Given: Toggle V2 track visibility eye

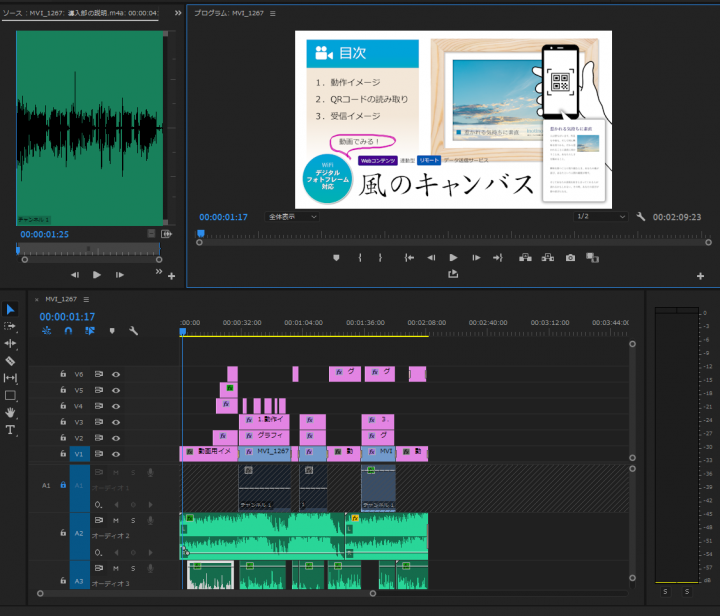Looking at the screenshot, I should pyautogui.click(x=116, y=438).
